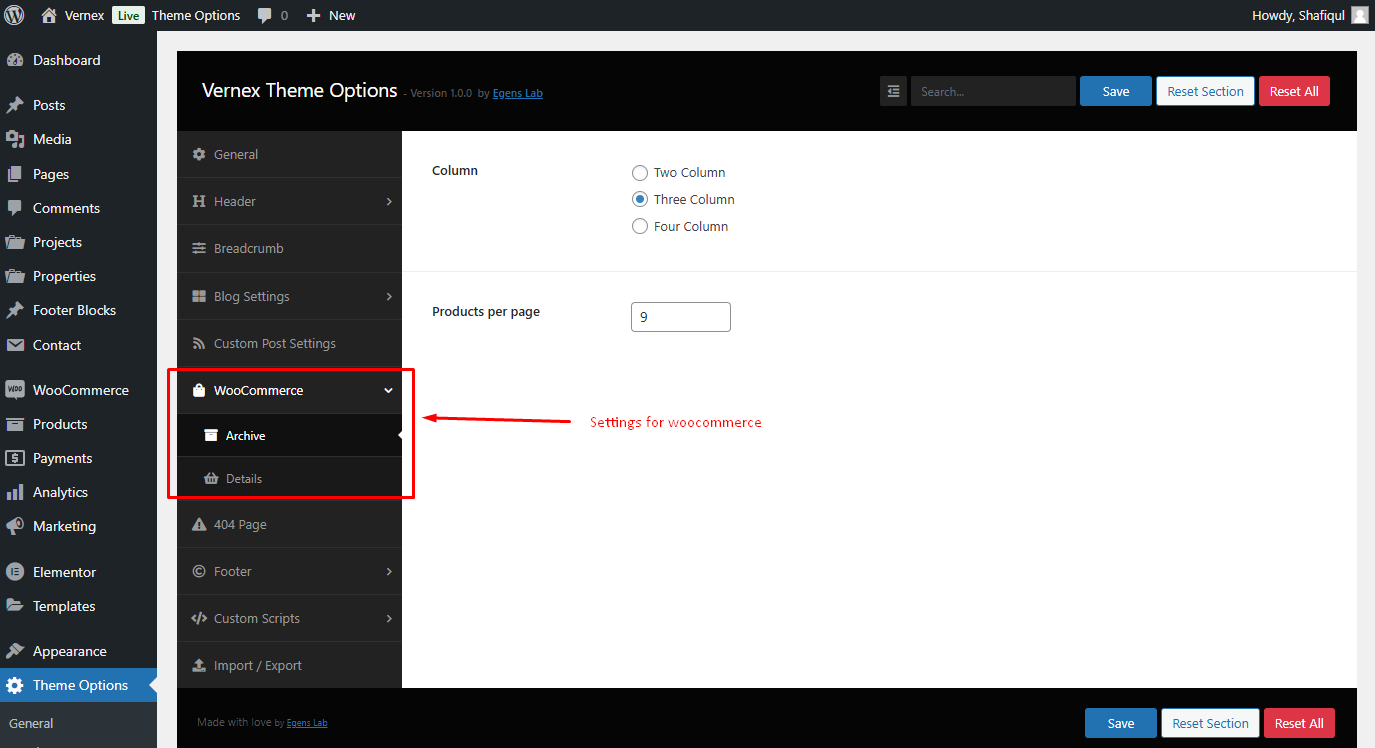
Task: Click the Products per page input
Action: (681, 316)
